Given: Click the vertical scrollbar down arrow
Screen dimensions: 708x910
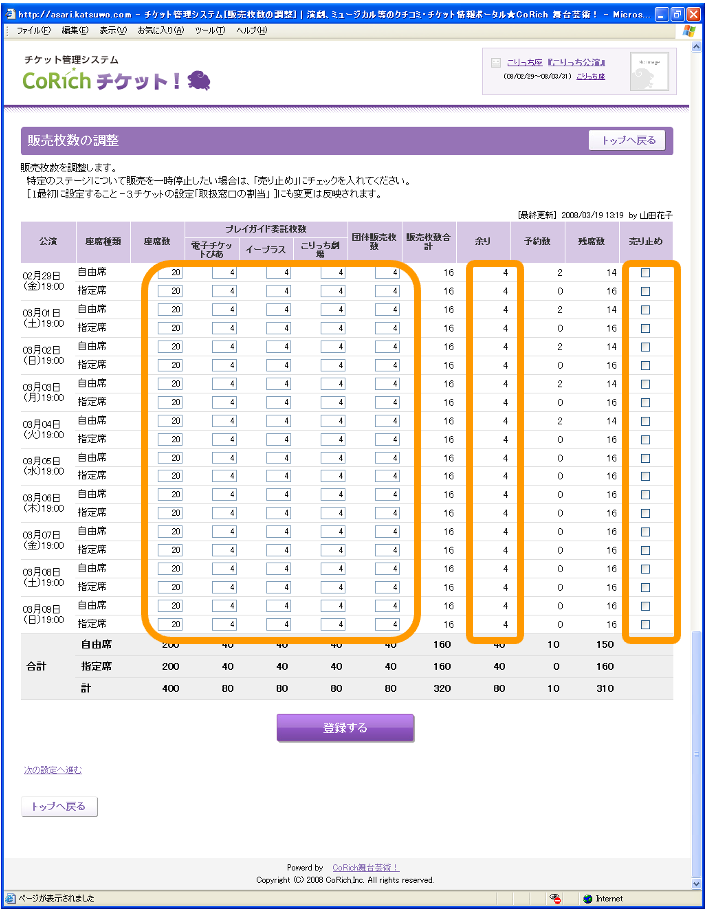Looking at the screenshot, I should point(696,883).
